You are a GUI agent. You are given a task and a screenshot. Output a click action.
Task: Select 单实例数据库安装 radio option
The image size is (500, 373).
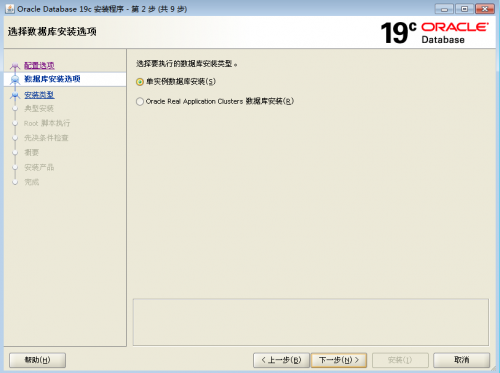[176, 82]
